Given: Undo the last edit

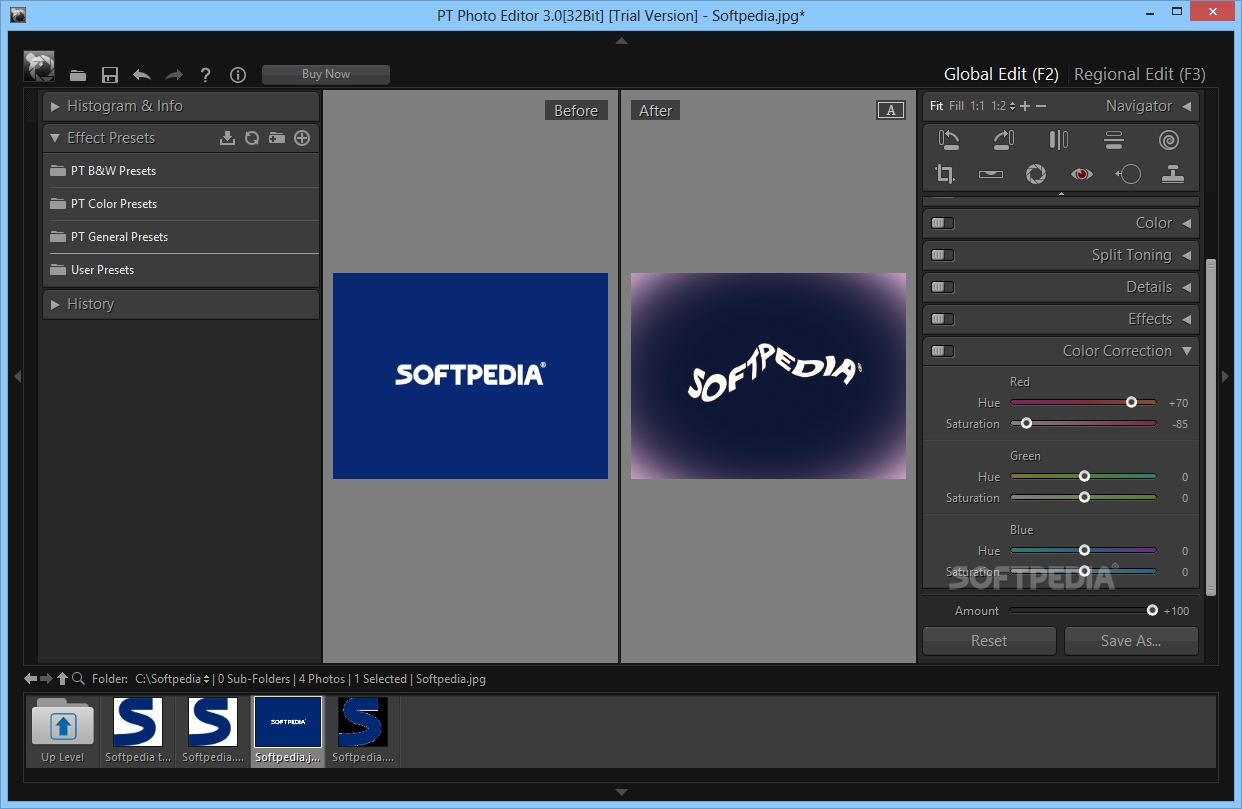Looking at the screenshot, I should (x=142, y=75).
